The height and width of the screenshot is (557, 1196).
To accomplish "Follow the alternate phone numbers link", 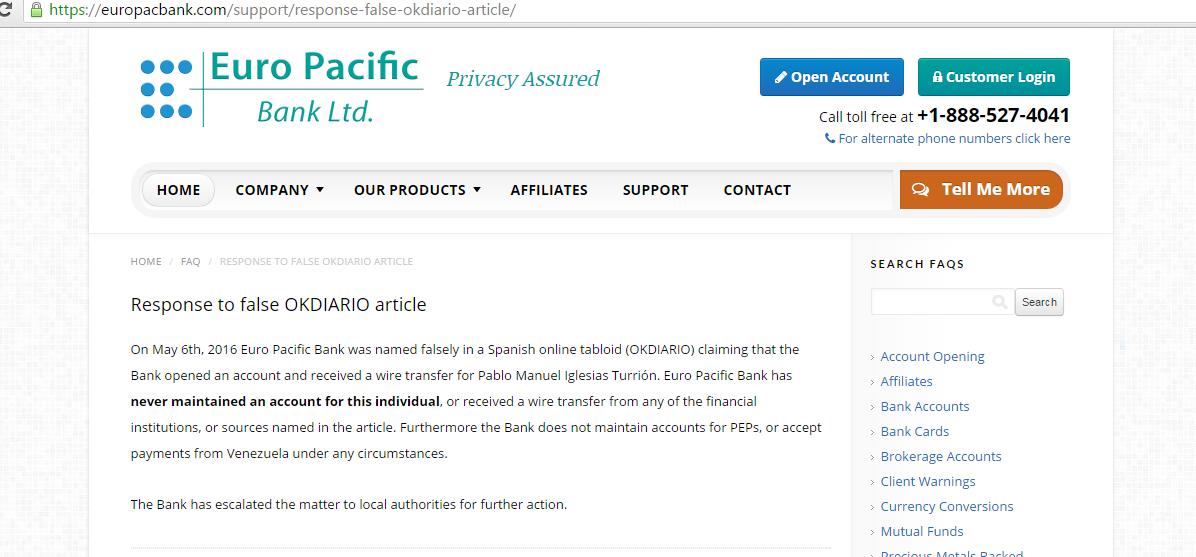I will coord(954,138).
